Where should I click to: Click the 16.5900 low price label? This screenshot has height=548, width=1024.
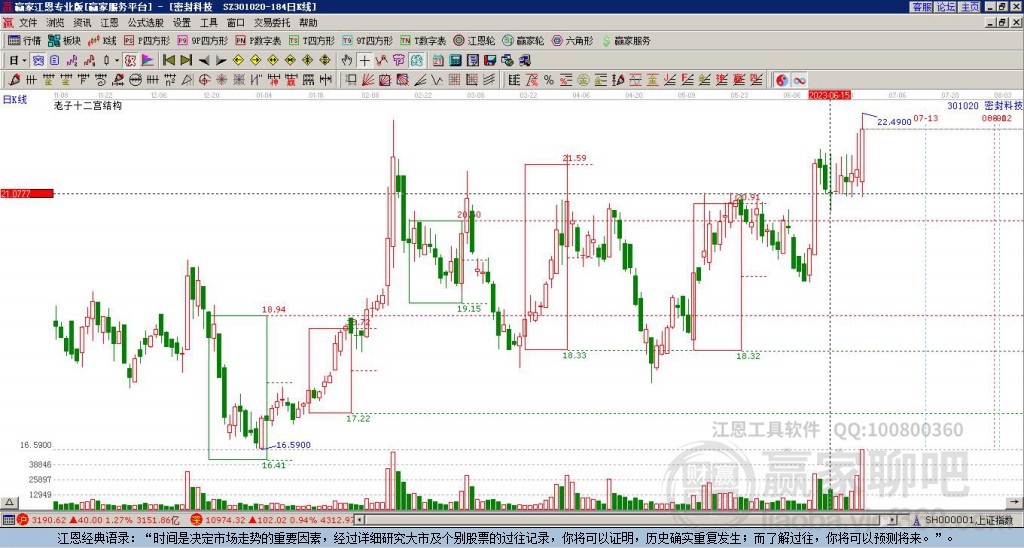click(x=293, y=445)
